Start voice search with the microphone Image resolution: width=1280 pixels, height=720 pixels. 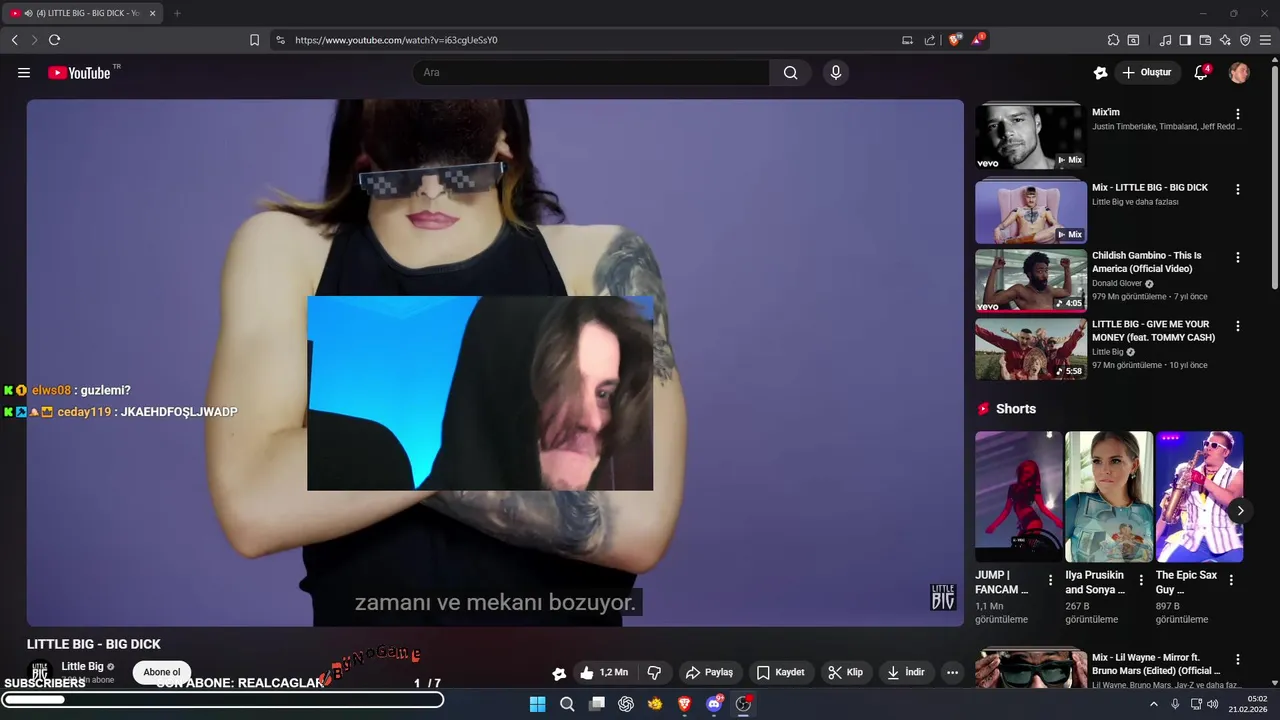coord(836,73)
